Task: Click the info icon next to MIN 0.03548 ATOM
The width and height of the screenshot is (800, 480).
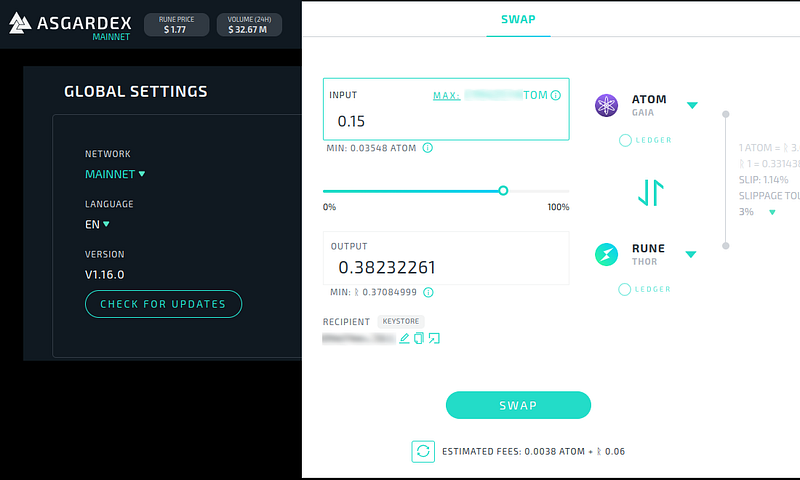Action: click(428, 148)
